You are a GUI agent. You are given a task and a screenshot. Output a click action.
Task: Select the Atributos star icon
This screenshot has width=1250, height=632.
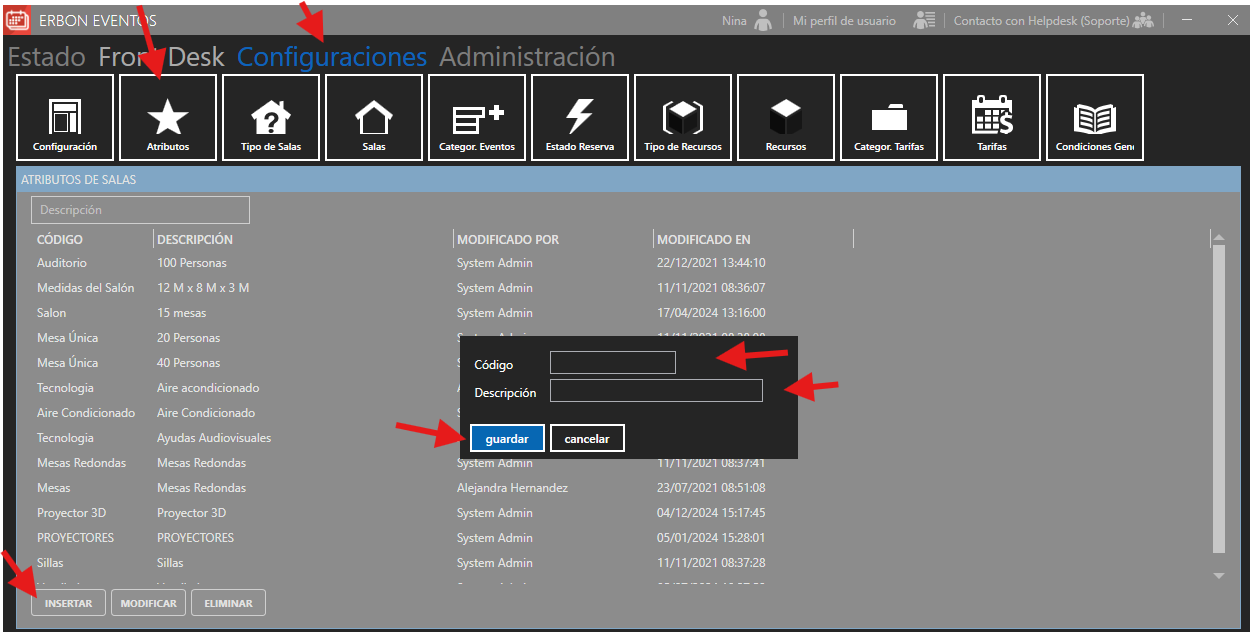tap(168, 118)
